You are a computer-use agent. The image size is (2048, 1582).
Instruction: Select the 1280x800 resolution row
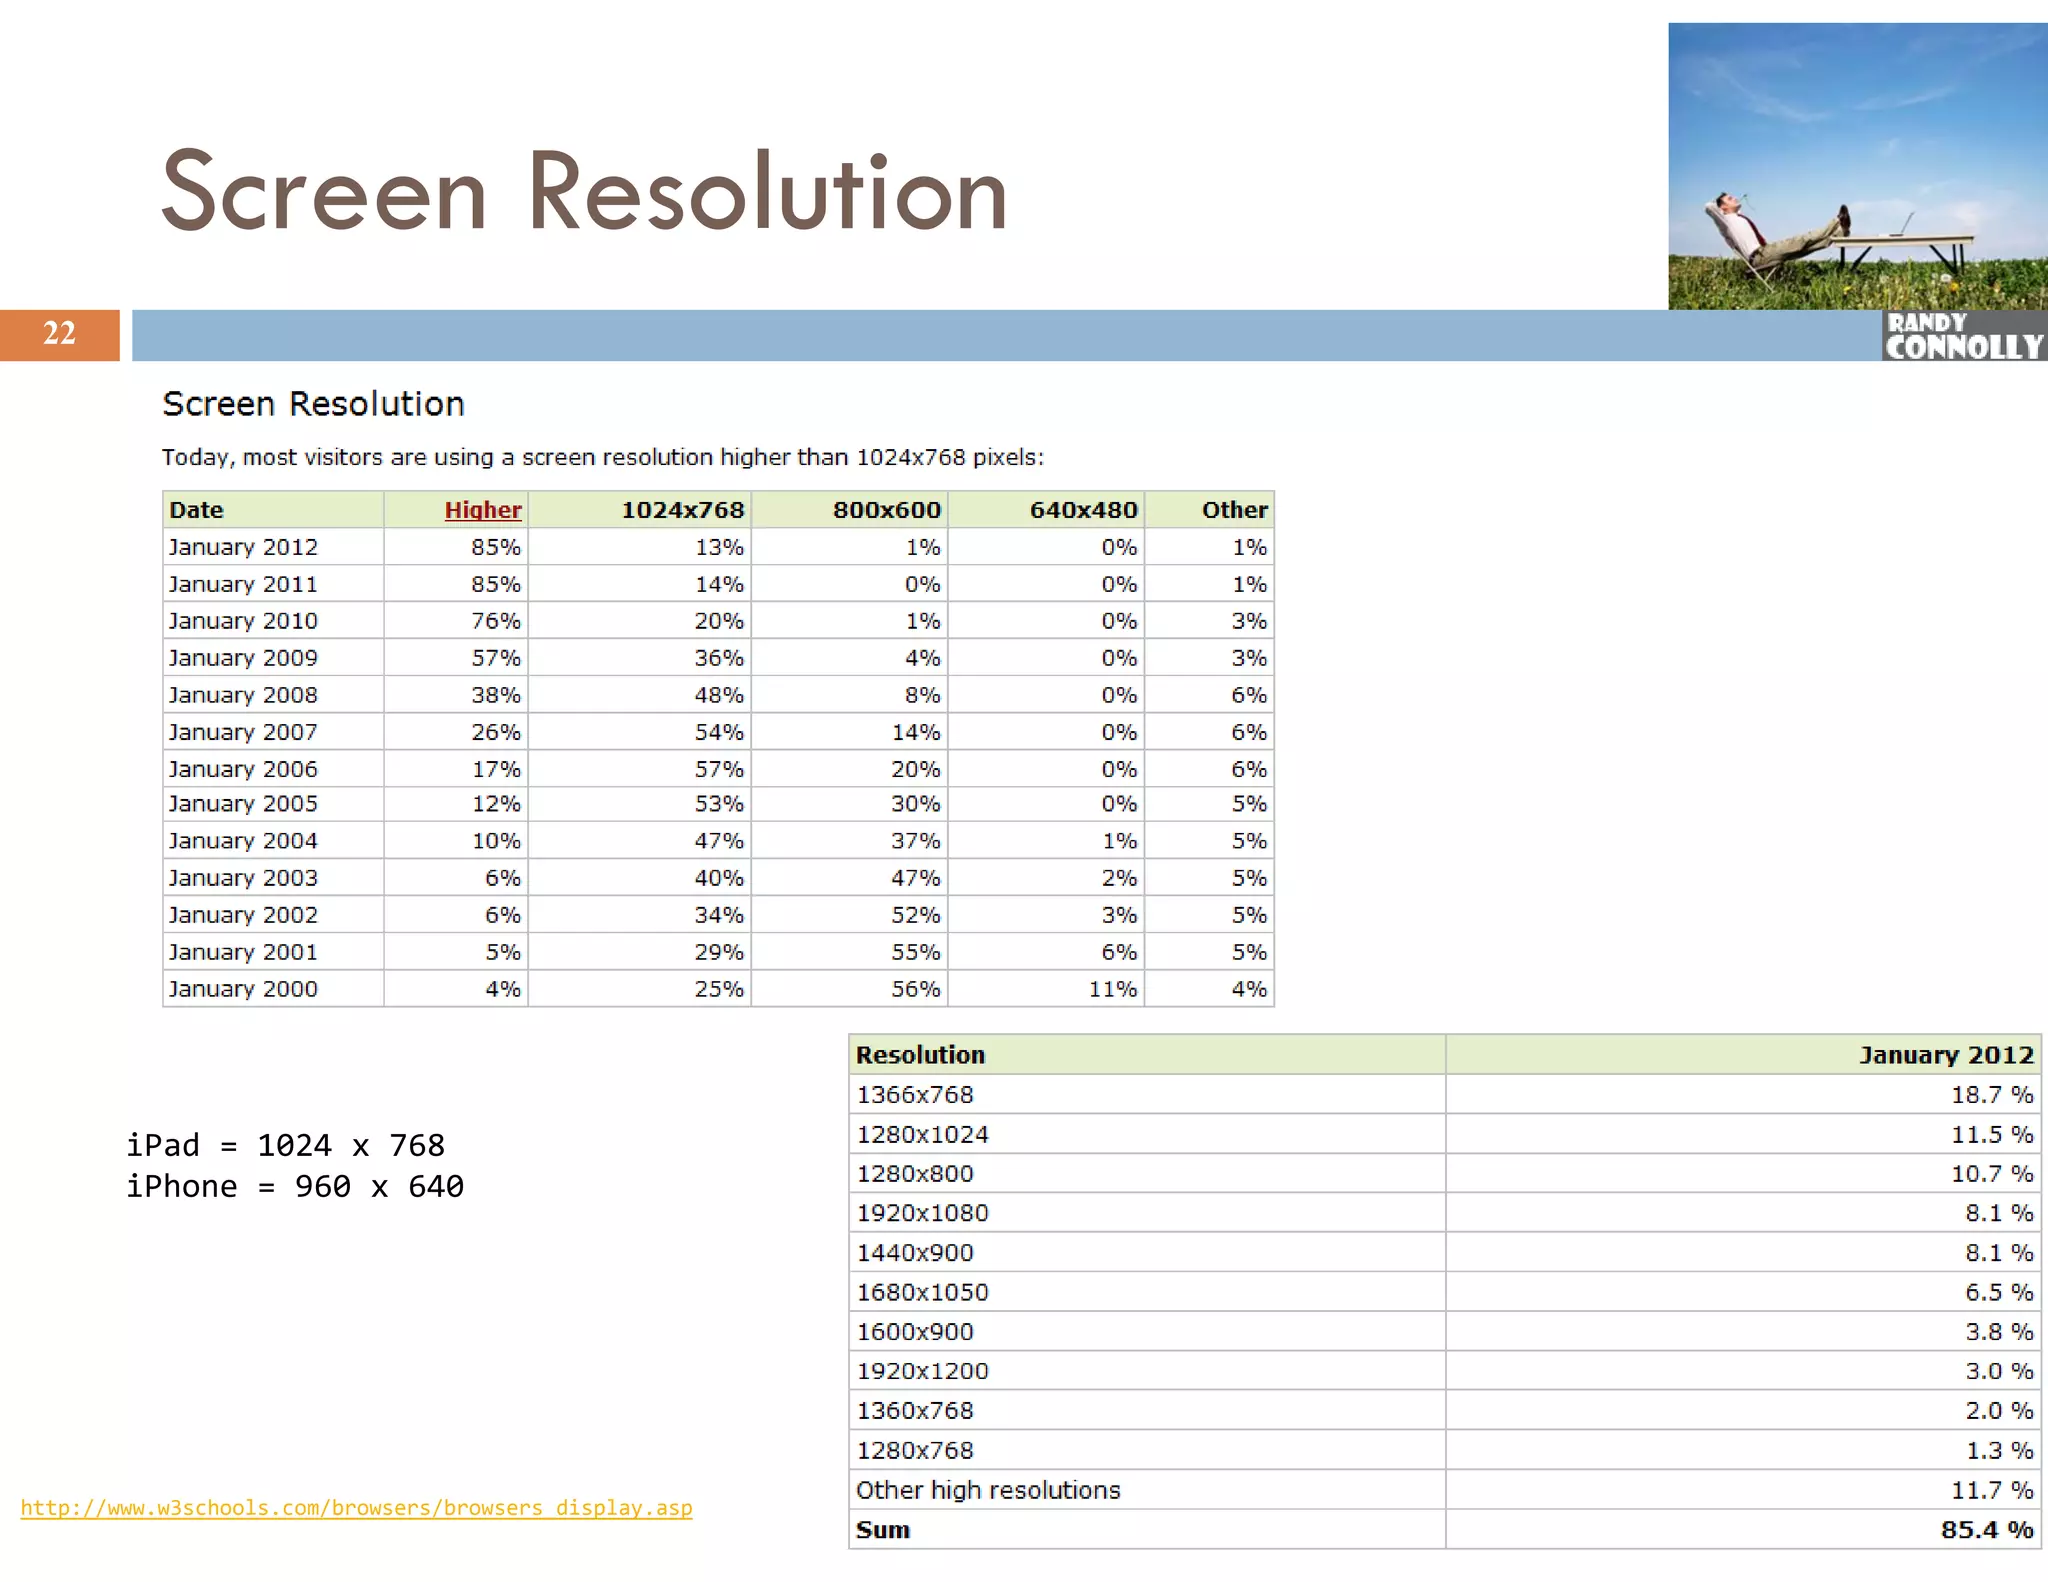pyautogui.click(x=1445, y=1174)
